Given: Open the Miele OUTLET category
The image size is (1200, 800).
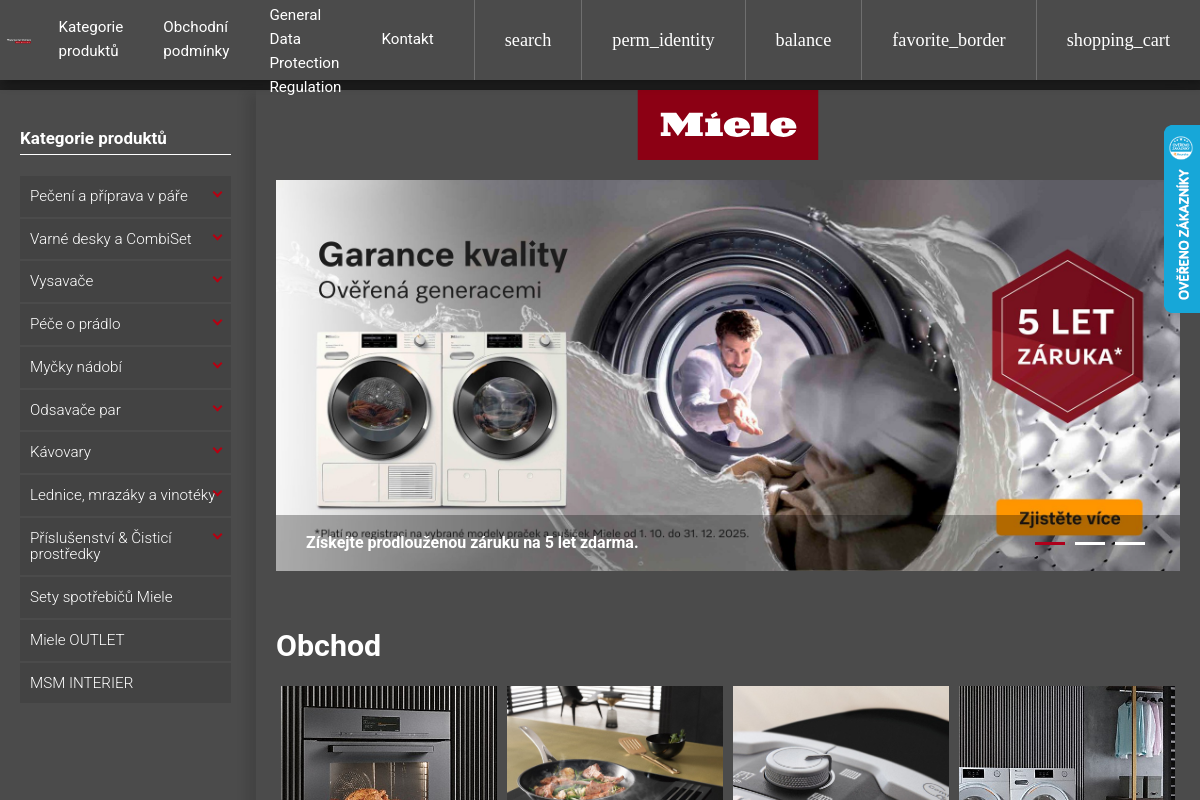Looking at the screenshot, I should (125, 640).
